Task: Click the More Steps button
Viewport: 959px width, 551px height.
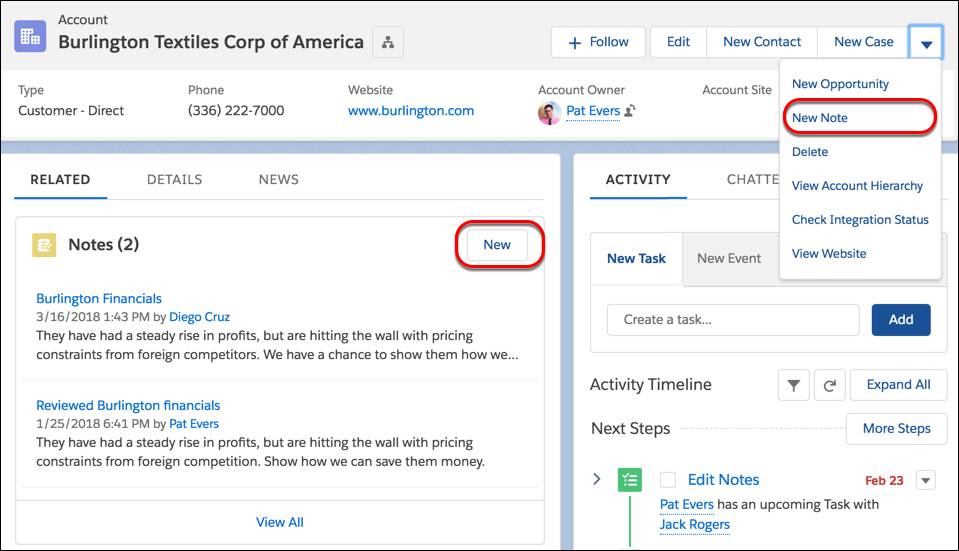Action: 896,429
